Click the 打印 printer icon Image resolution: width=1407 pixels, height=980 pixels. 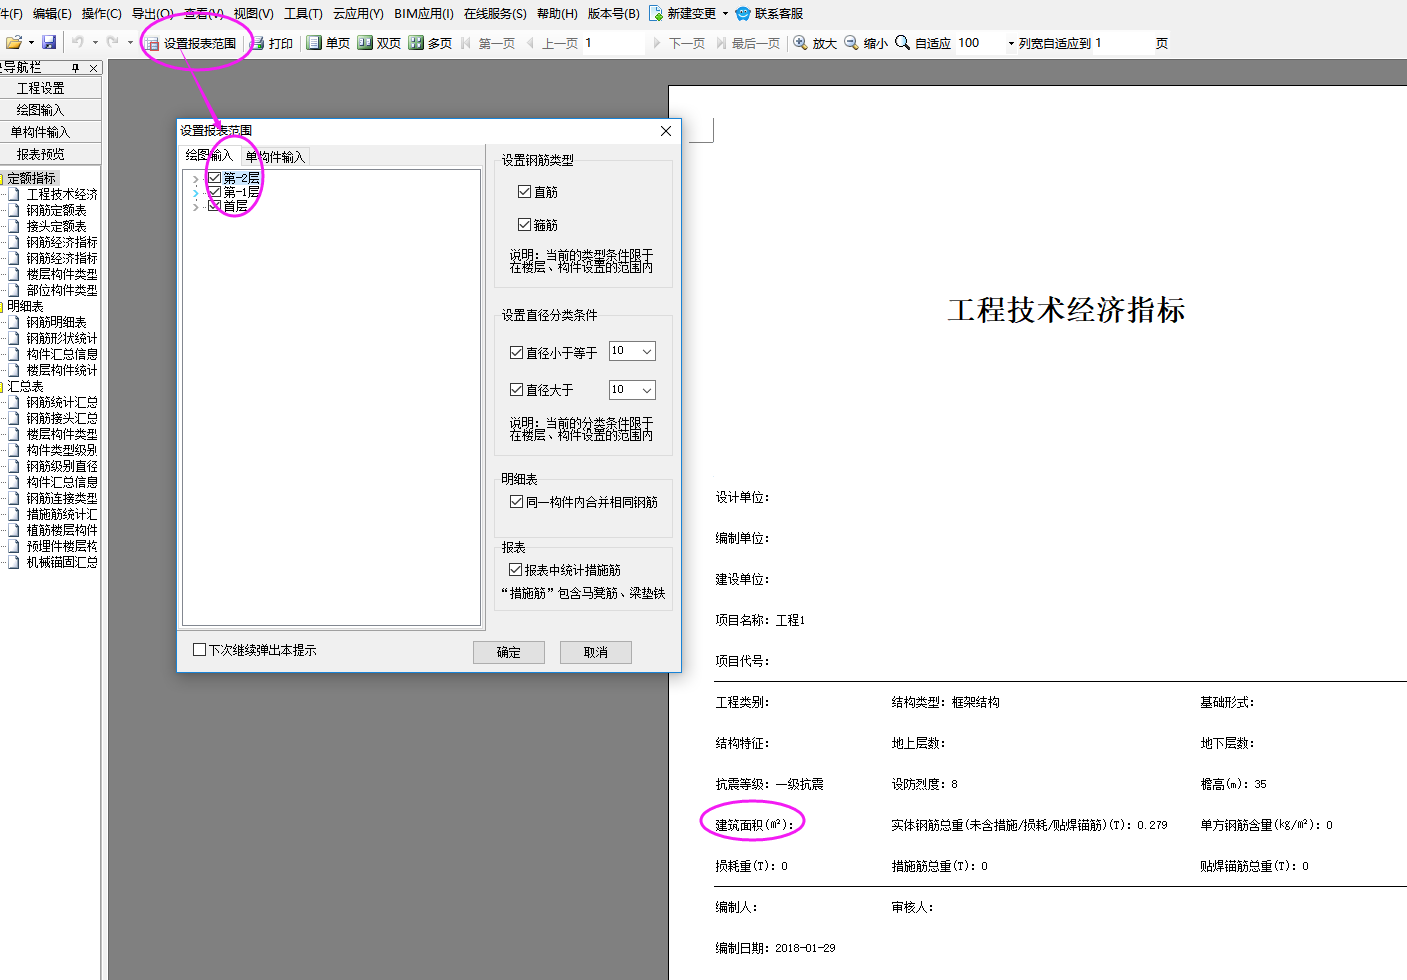(x=257, y=43)
